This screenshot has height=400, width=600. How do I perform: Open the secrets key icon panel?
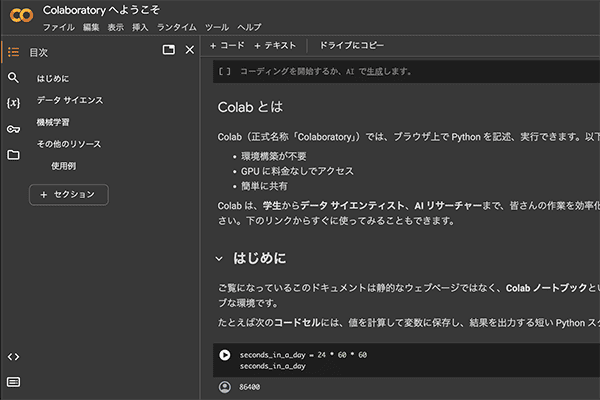pyautogui.click(x=13, y=129)
